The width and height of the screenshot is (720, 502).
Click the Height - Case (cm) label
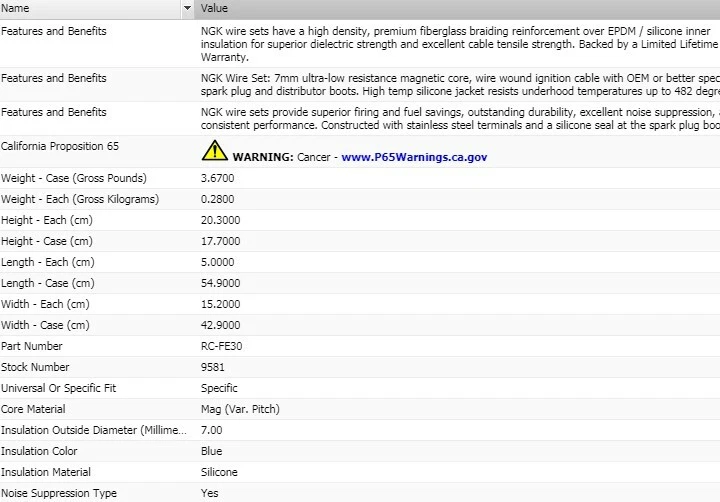(46, 241)
